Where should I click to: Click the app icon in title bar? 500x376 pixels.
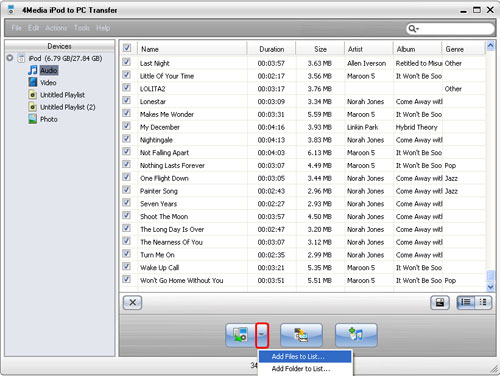click(x=11, y=10)
